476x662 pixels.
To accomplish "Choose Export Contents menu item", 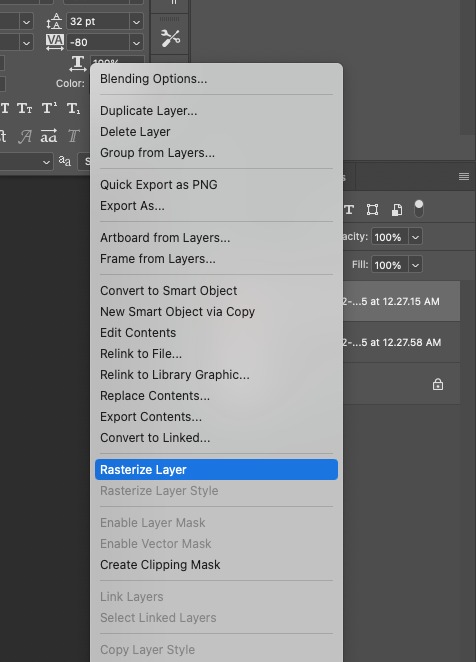I will [216, 417].
